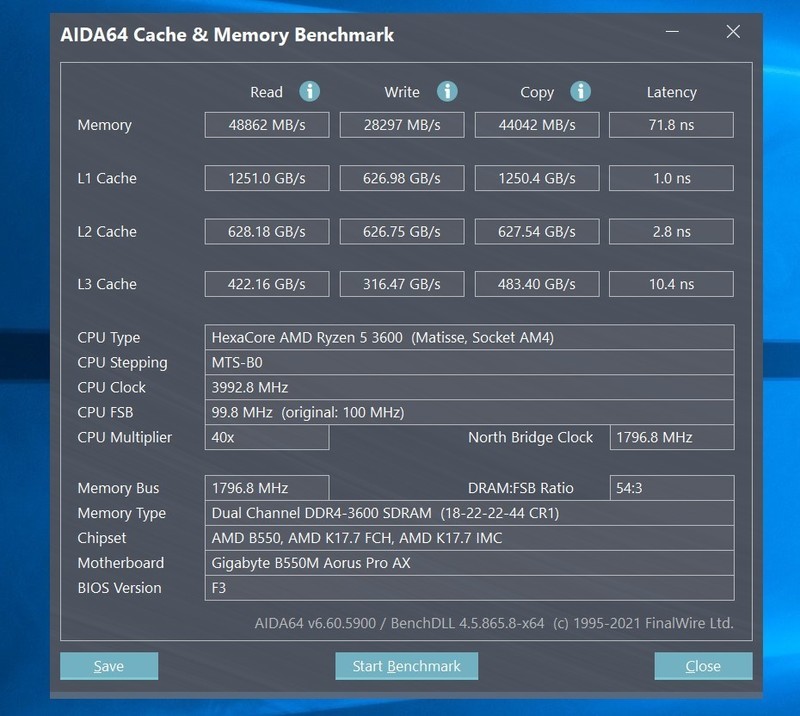Click the info icon next to Read
This screenshot has height=716, width=800.
tap(309, 91)
